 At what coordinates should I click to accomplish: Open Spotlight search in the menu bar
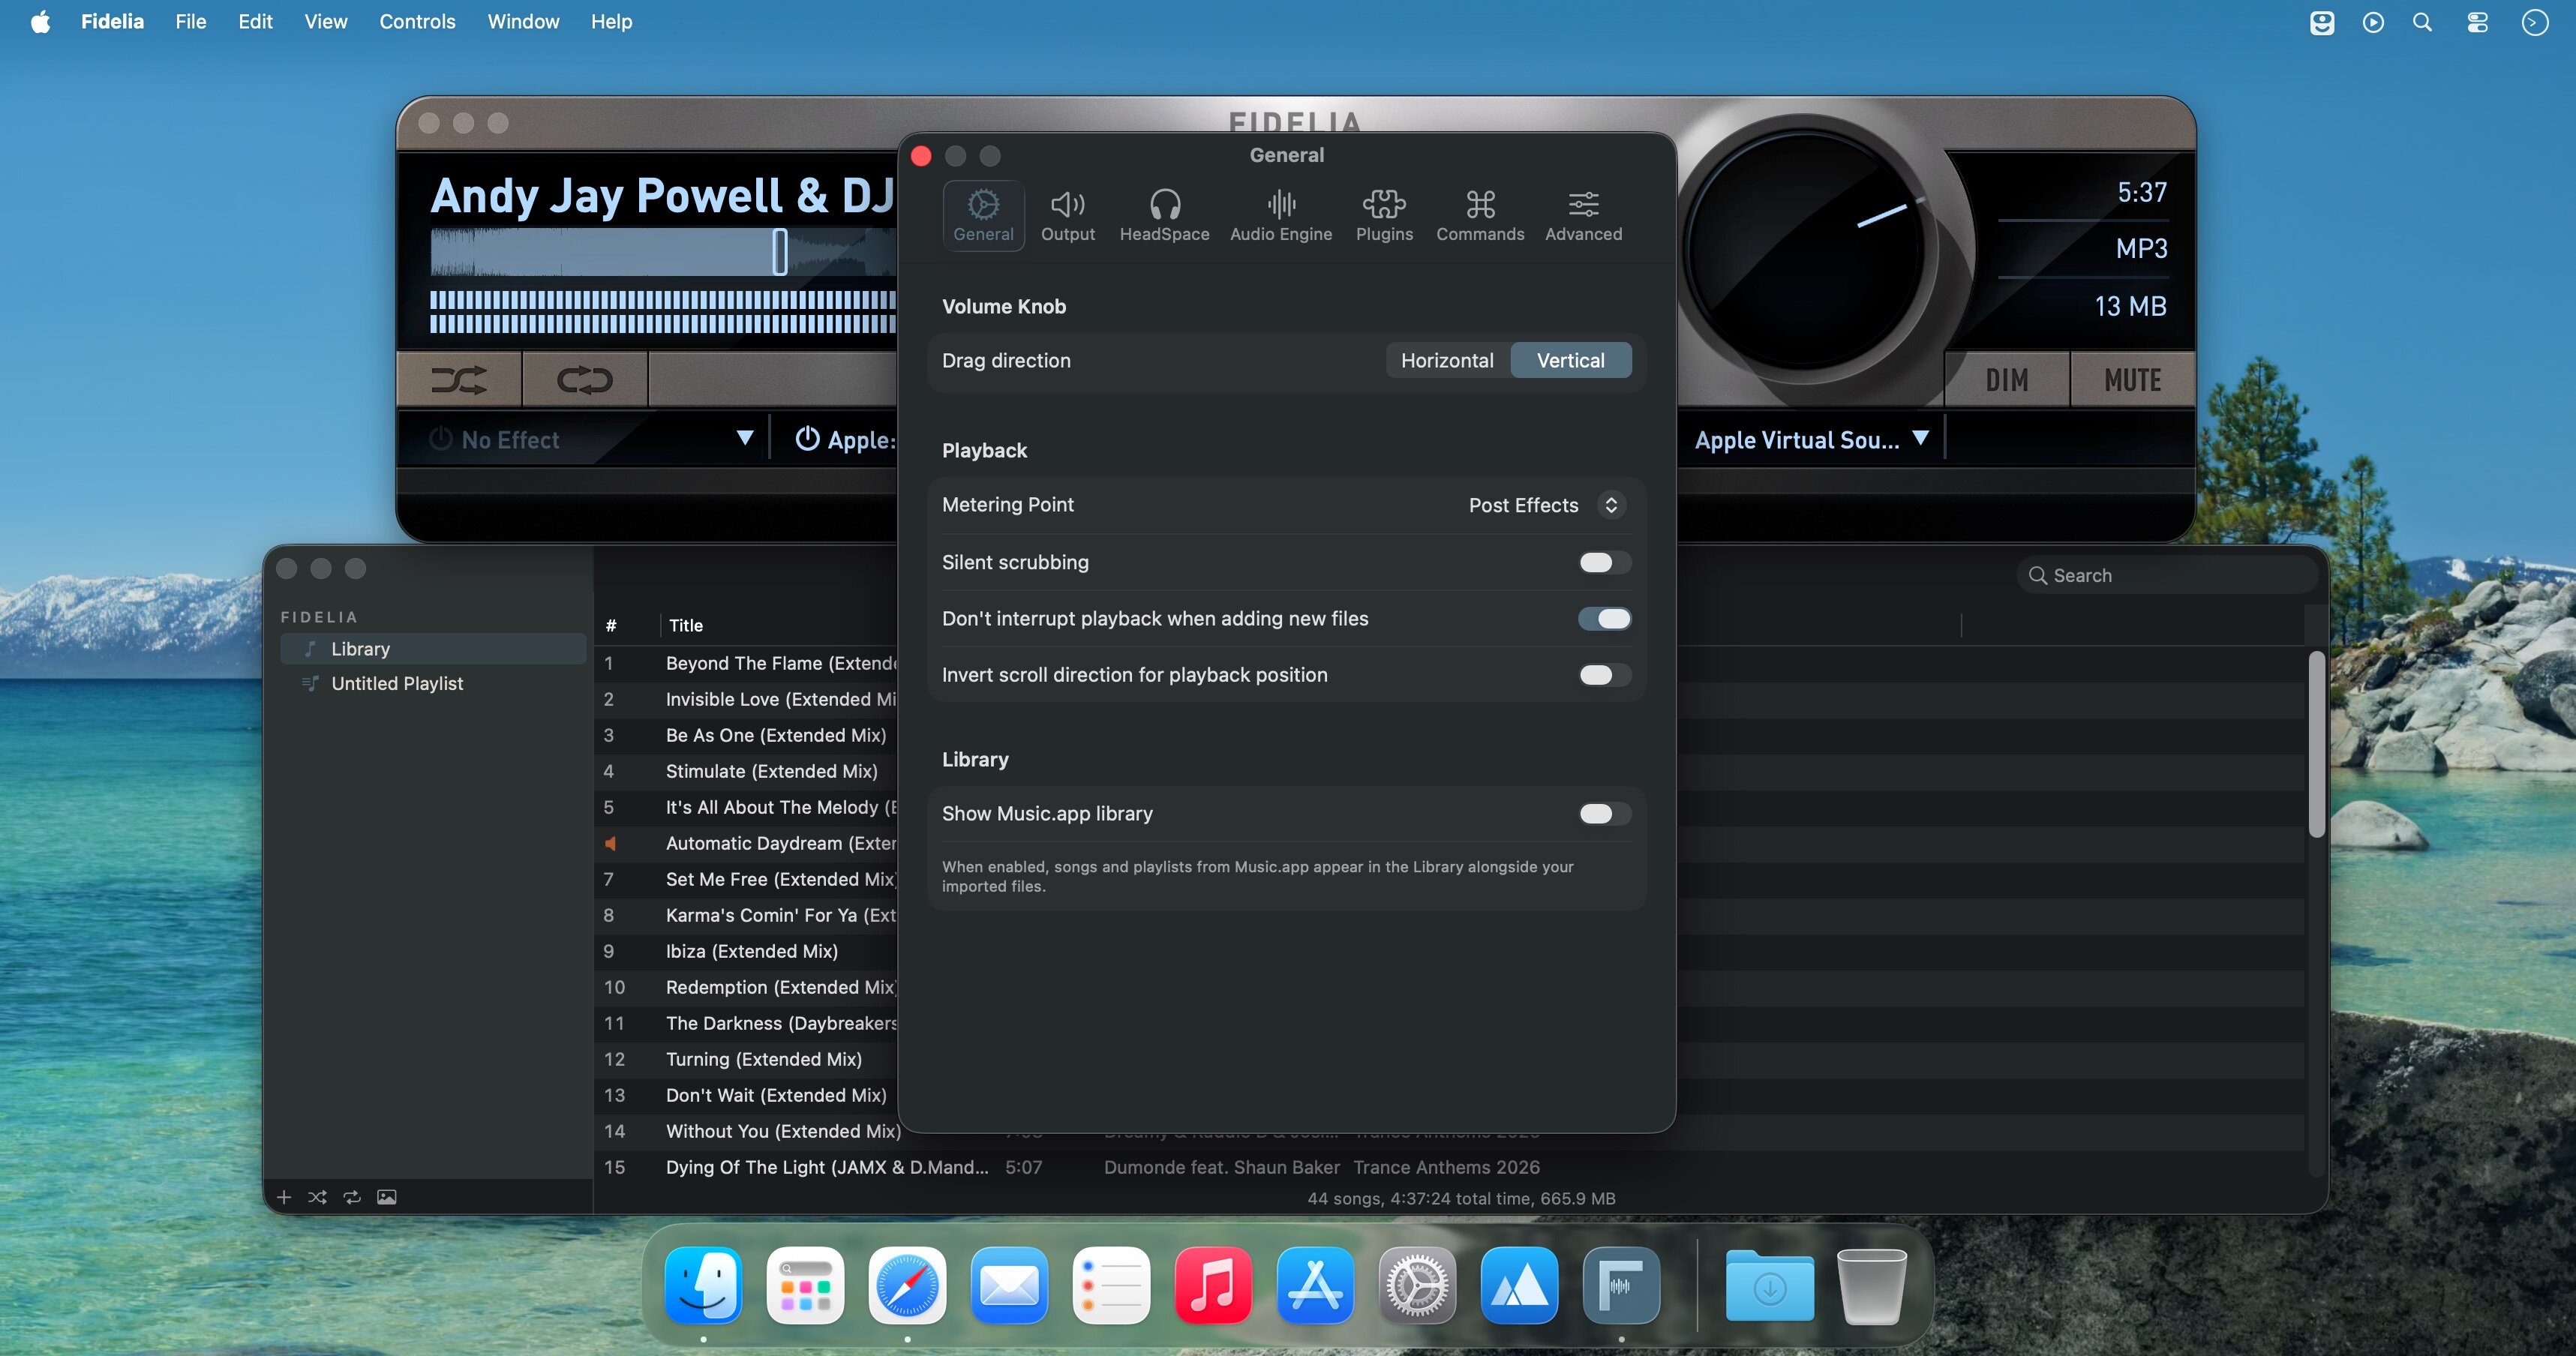(2422, 22)
